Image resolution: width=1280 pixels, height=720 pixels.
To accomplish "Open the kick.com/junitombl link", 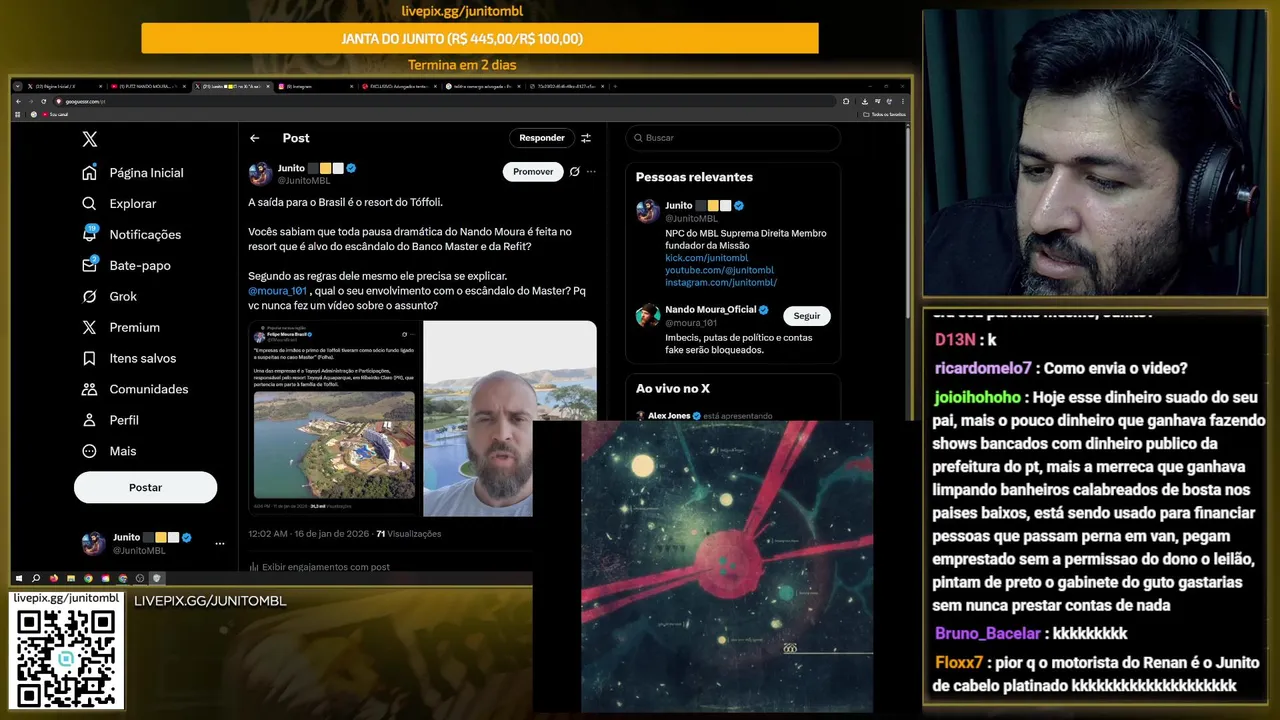I will pyautogui.click(x=707, y=258).
